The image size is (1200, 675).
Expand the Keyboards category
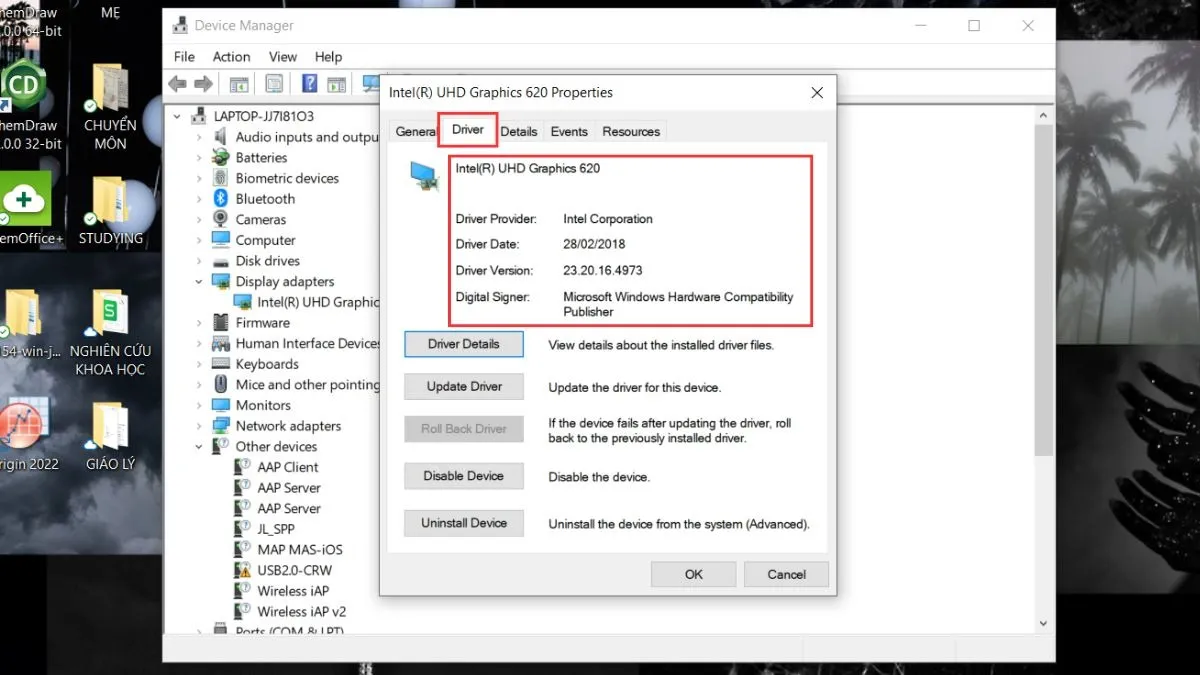click(x=199, y=364)
